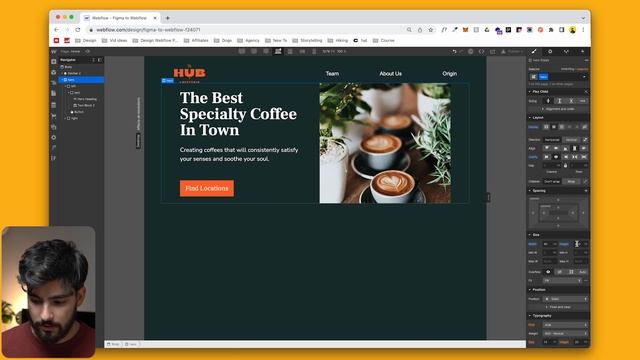This screenshot has width=640, height=360.
Task: Set overflow to Auto
Action: (582, 272)
